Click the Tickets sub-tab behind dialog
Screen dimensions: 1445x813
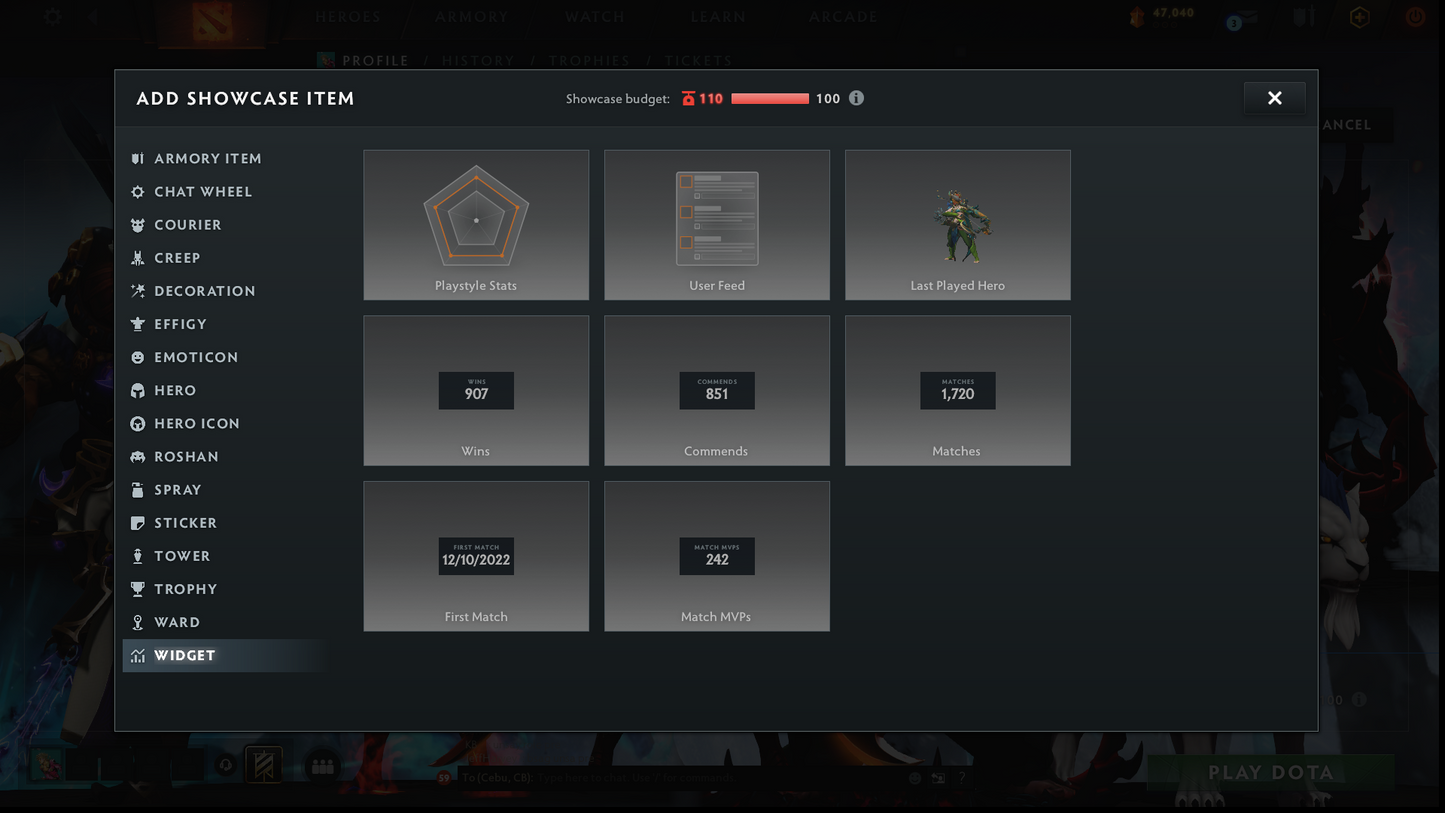tap(699, 61)
